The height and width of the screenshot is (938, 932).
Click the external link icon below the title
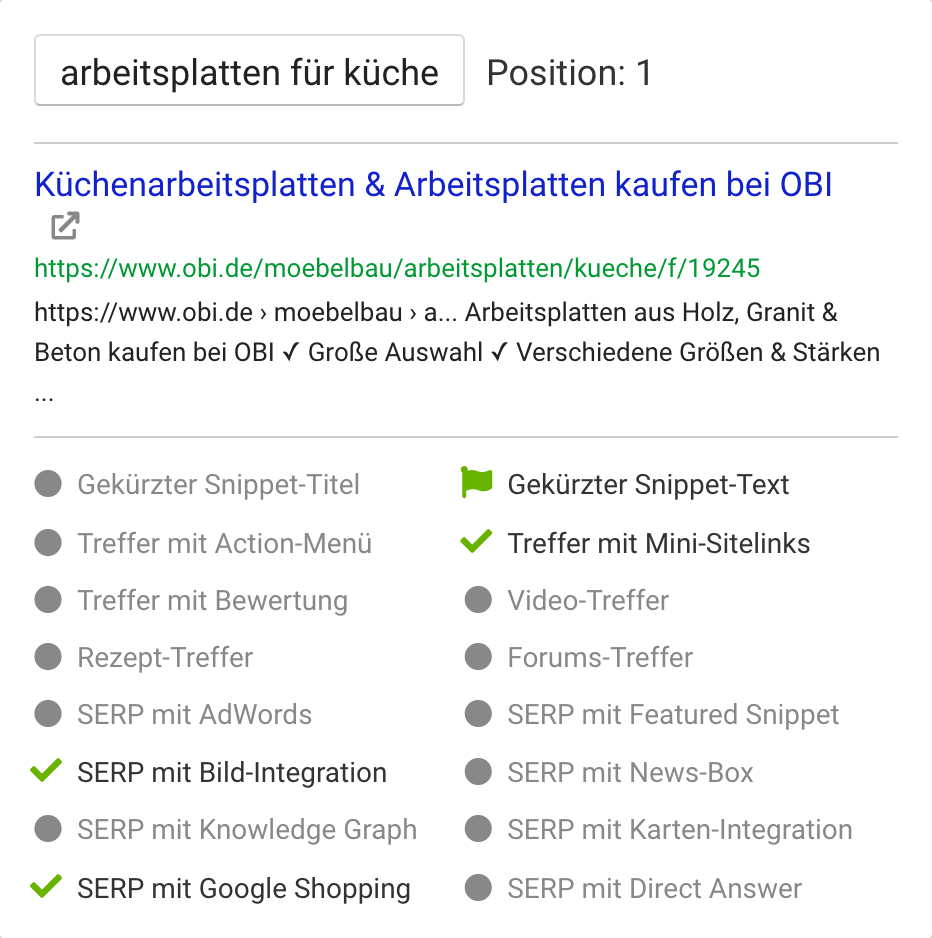click(65, 227)
